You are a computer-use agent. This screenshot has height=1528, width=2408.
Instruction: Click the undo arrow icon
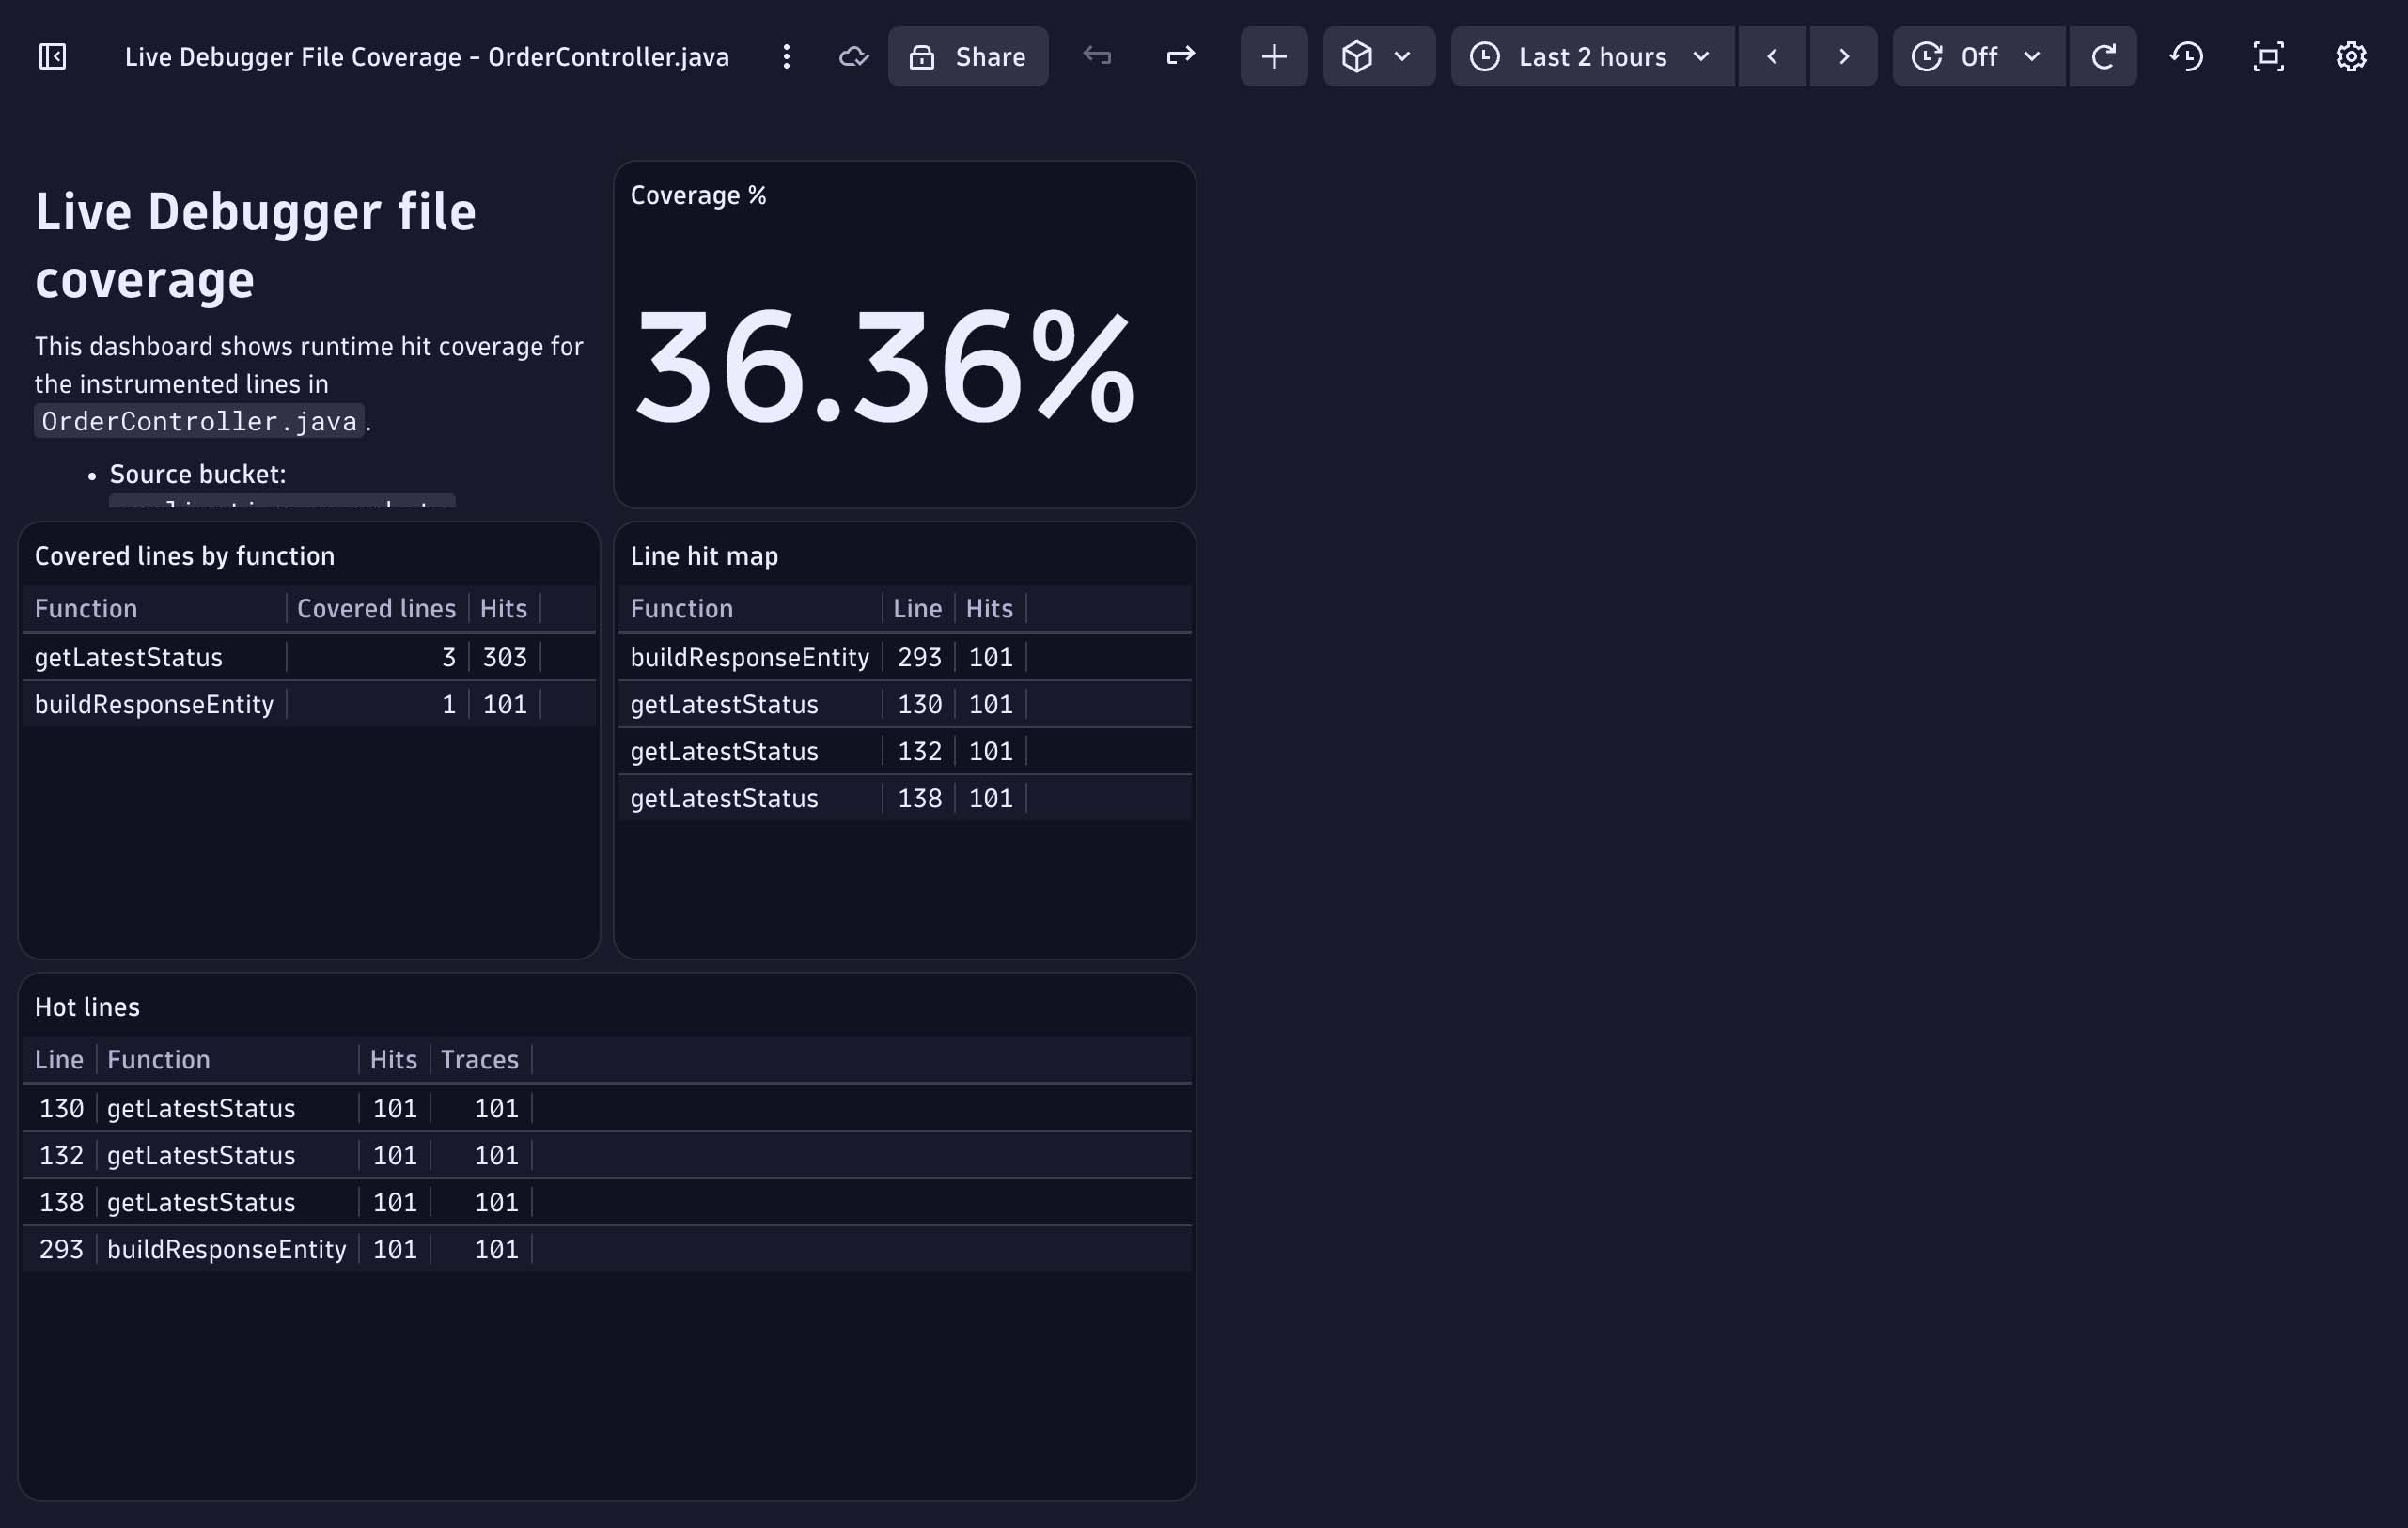tap(1097, 57)
